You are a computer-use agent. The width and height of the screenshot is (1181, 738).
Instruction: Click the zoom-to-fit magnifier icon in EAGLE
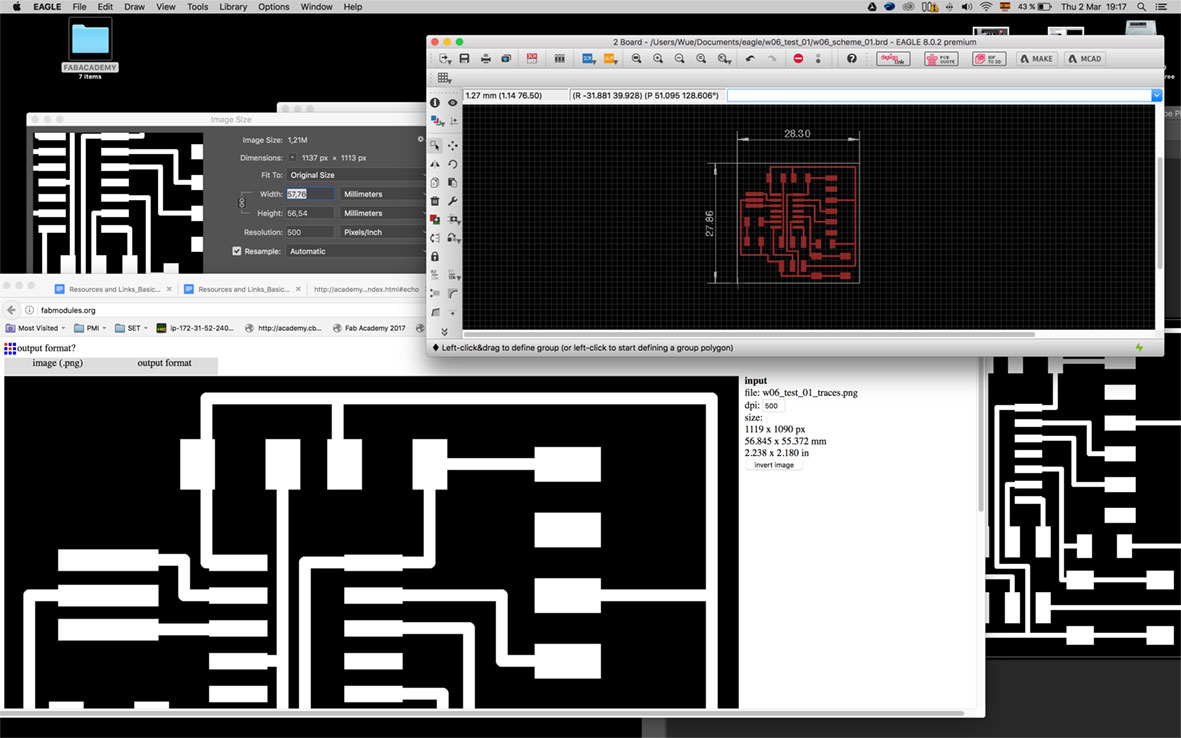coord(636,59)
